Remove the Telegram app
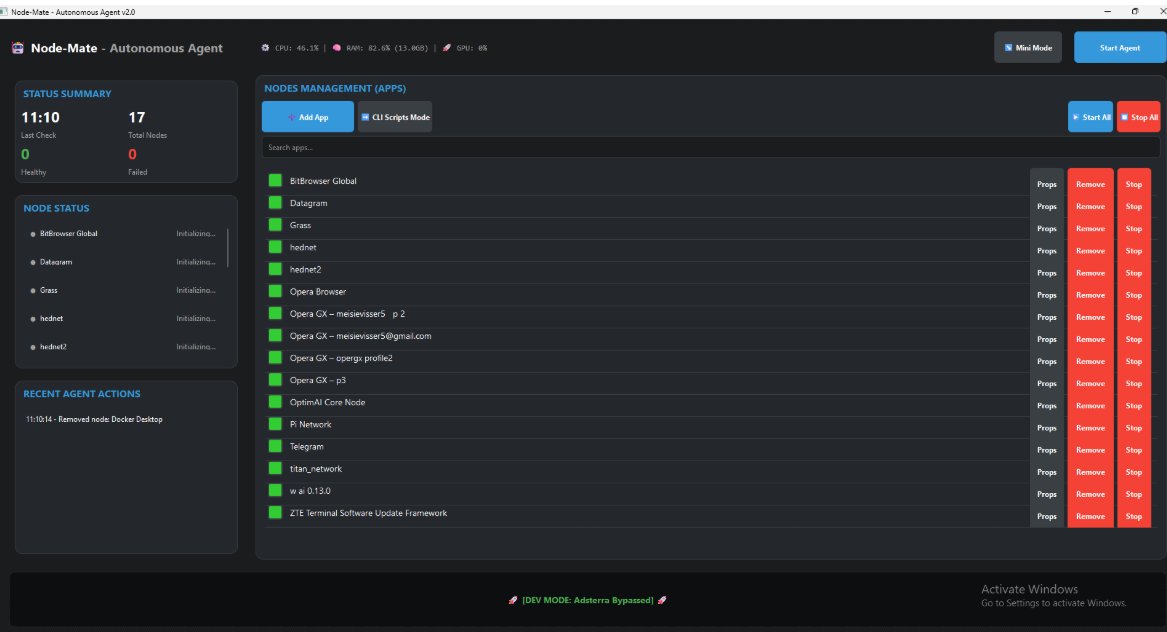The height and width of the screenshot is (632, 1167). pyautogui.click(x=1090, y=450)
